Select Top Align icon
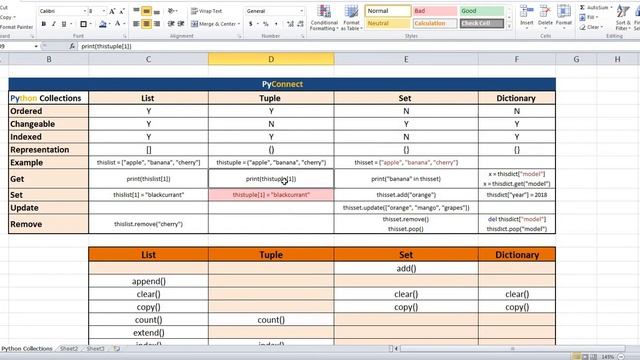This screenshot has height=360, width=640. 136,11
